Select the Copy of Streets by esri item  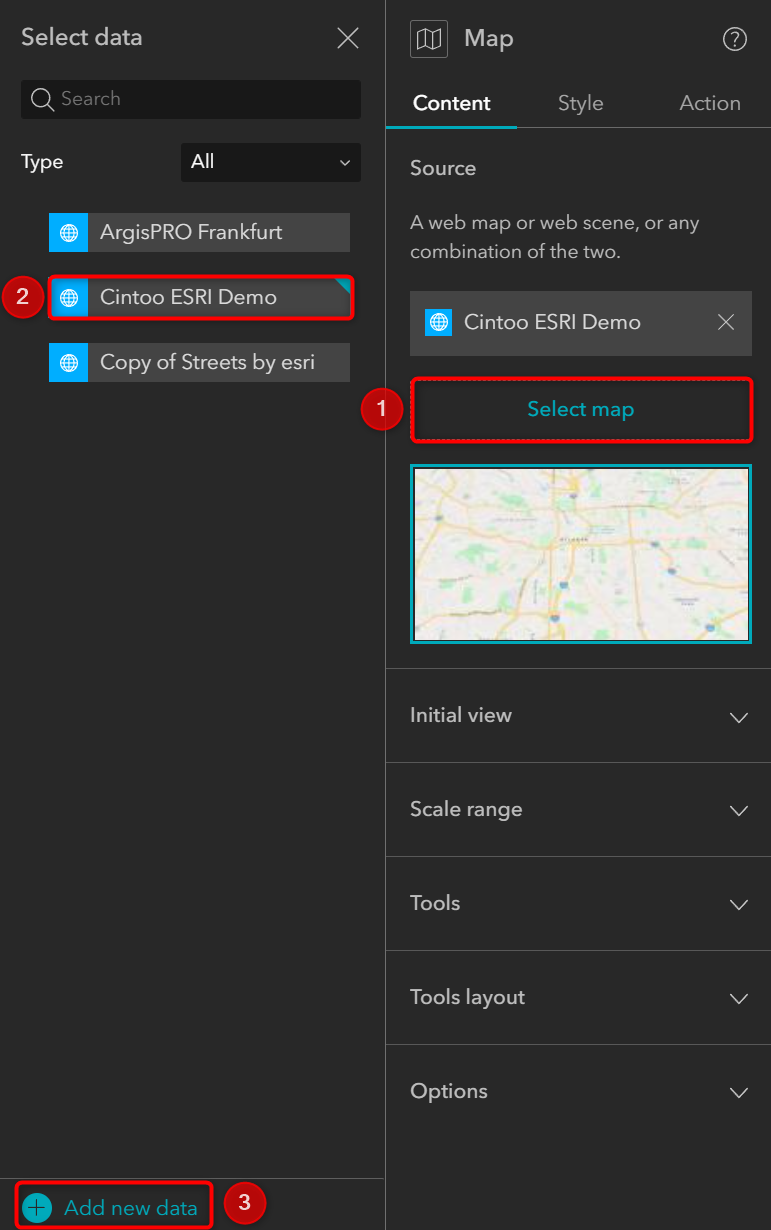tap(200, 362)
